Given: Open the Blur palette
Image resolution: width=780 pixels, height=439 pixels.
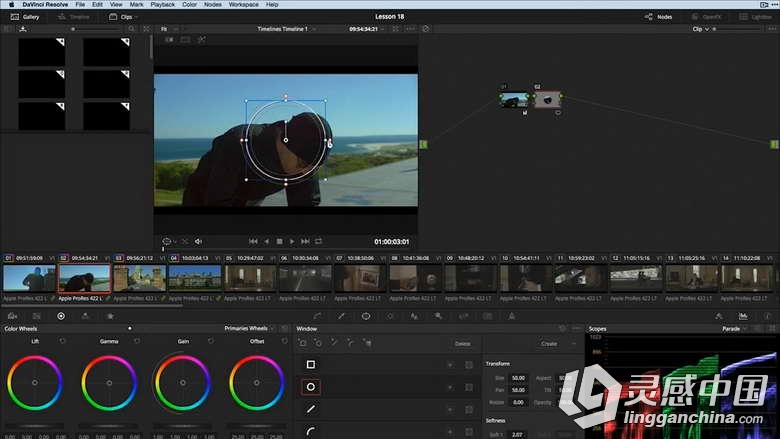Looking at the screenshot, I should (414, 316).
